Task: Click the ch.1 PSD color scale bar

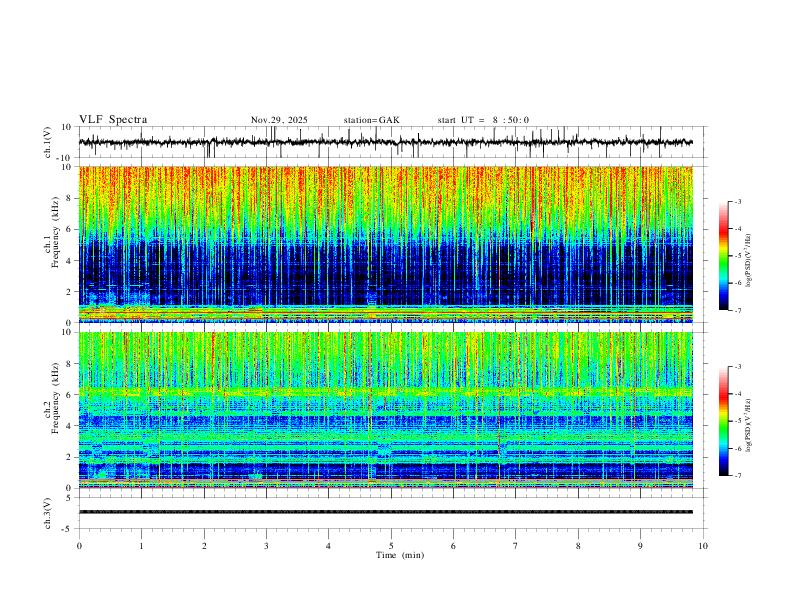Action: pyautogui.click(x=723, y=256)
